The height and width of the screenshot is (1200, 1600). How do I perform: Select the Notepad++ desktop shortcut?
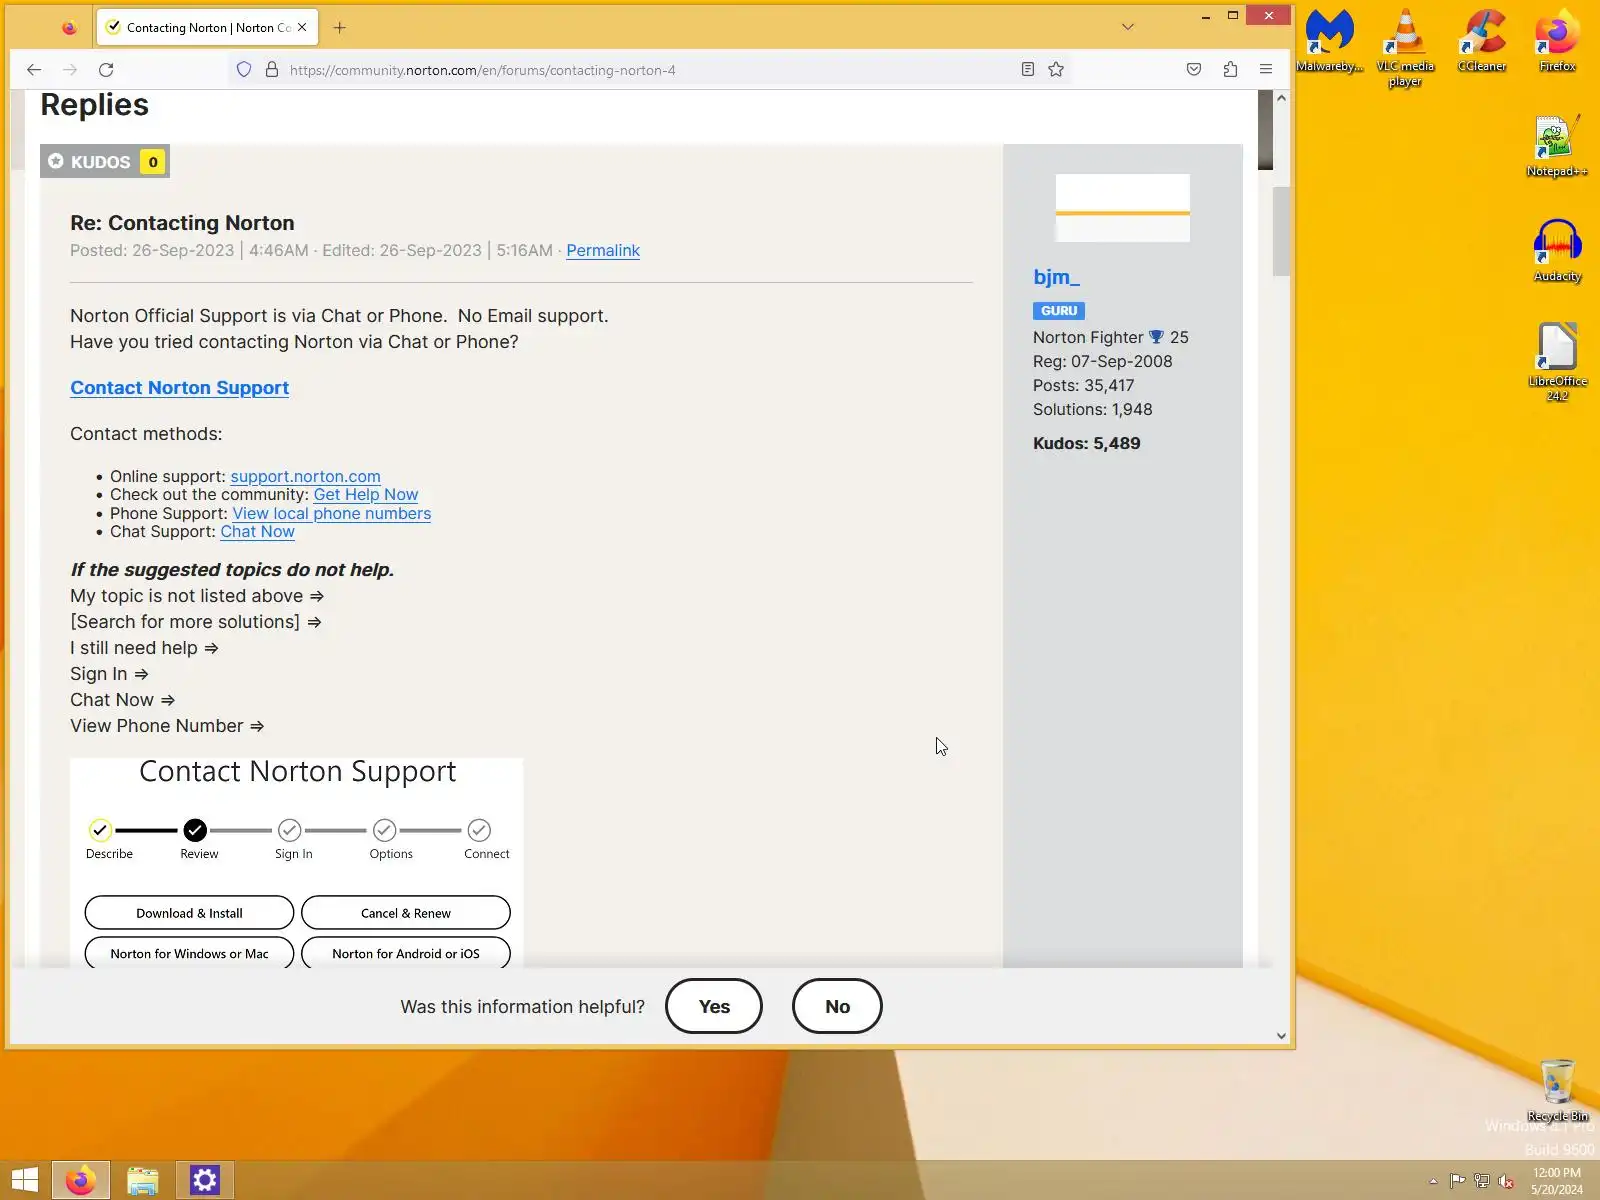click(x=1557, y=147)
